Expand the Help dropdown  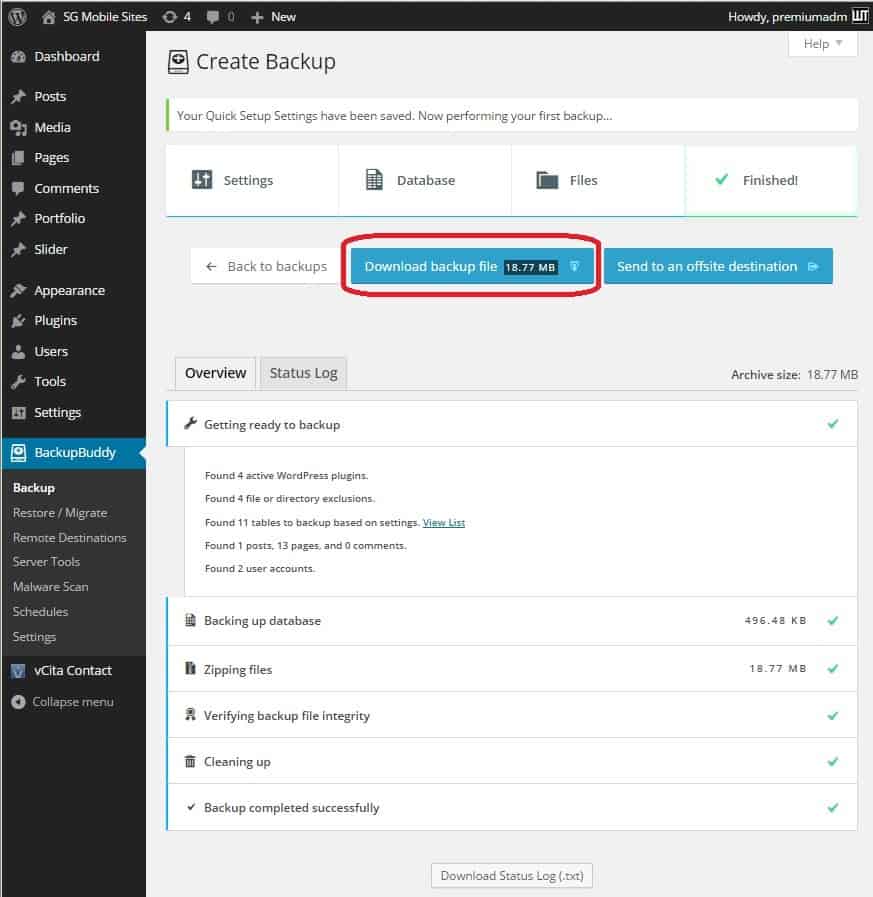click(823, 43)
